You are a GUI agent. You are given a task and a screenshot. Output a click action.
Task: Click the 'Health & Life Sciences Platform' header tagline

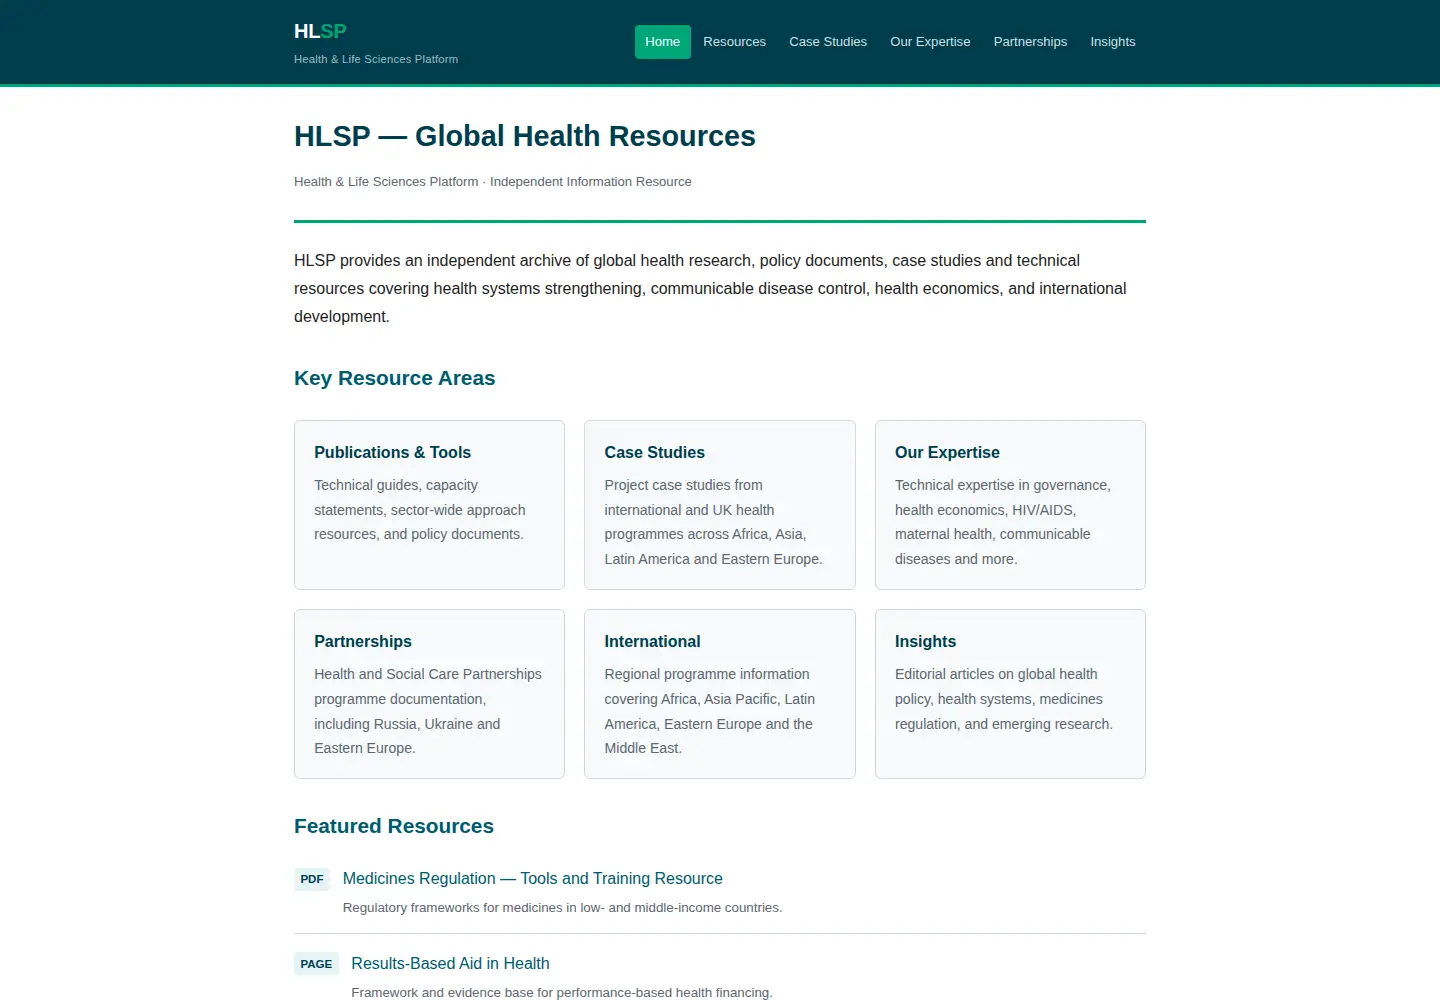376,59
